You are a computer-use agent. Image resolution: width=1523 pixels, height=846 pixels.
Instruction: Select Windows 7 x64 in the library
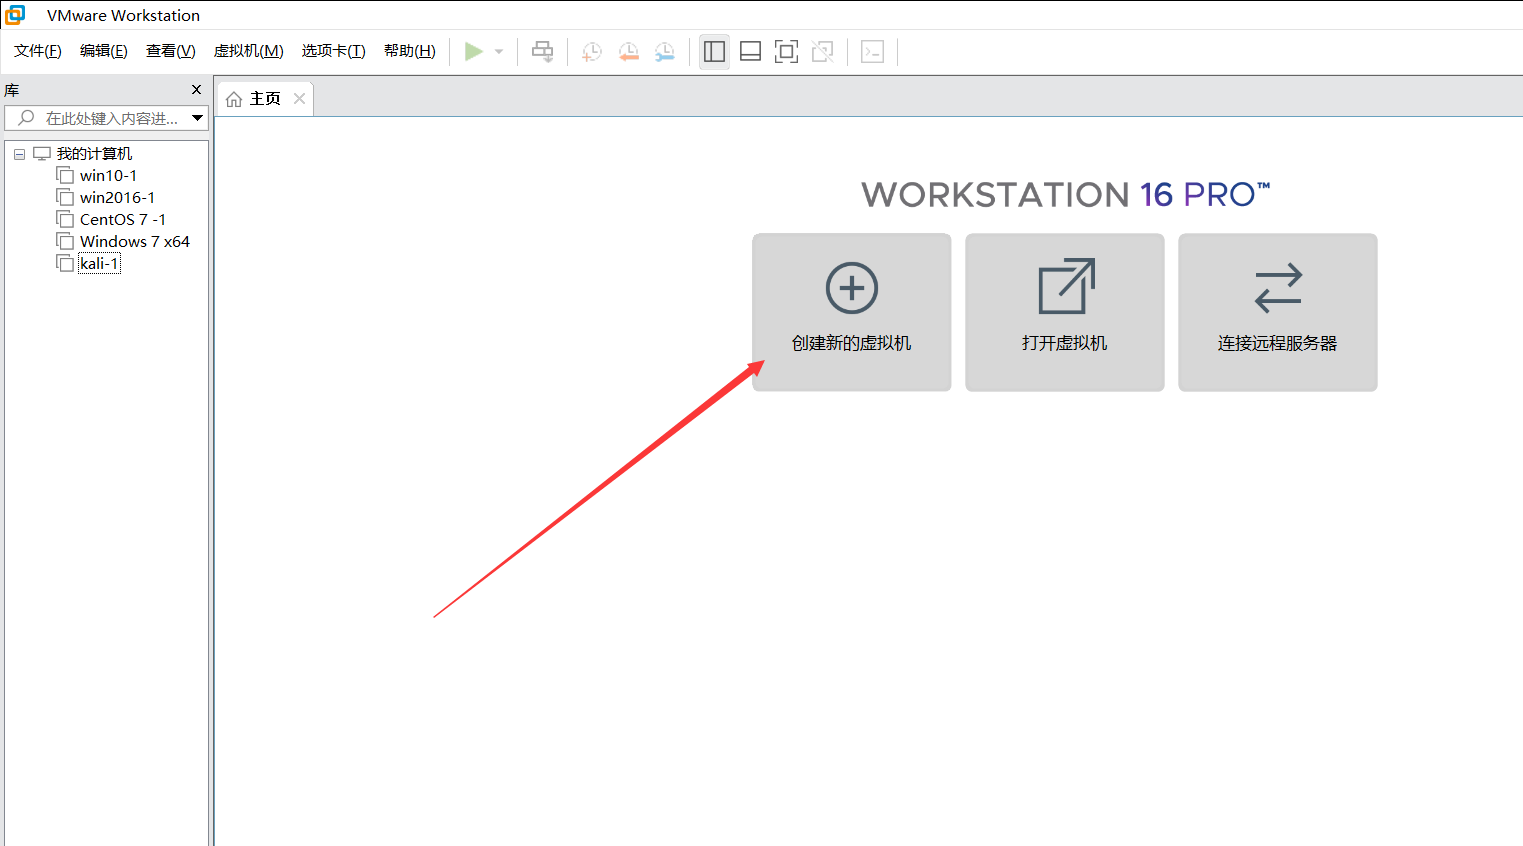(x=135, y=241)
